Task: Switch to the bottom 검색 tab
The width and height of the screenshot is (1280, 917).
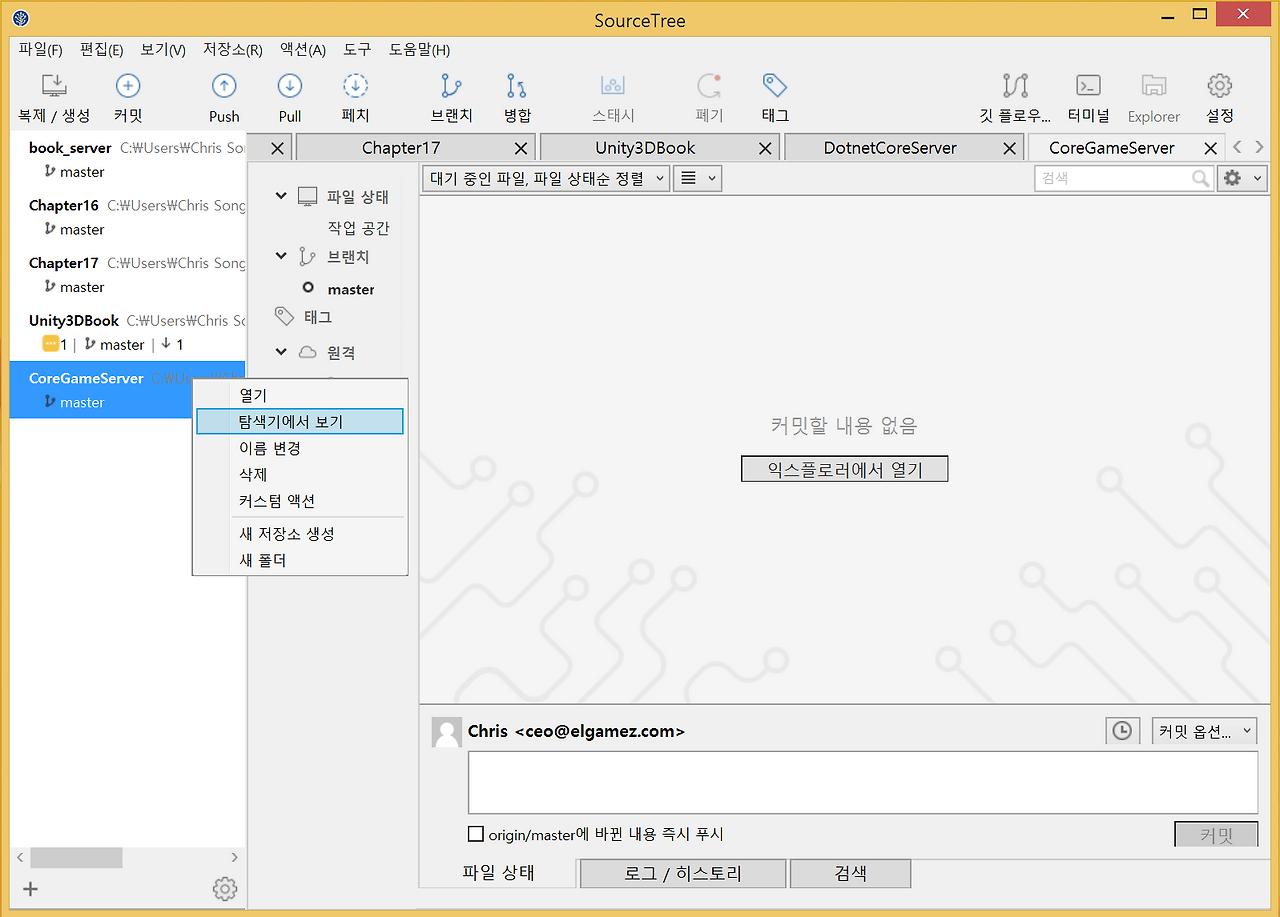Action: (850, 873)
